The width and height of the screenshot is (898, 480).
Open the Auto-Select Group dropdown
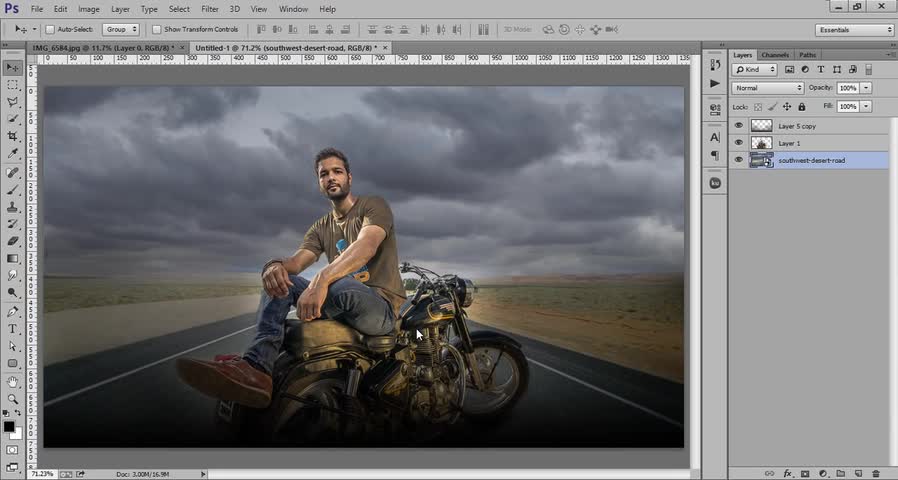[x=121, y=29]
